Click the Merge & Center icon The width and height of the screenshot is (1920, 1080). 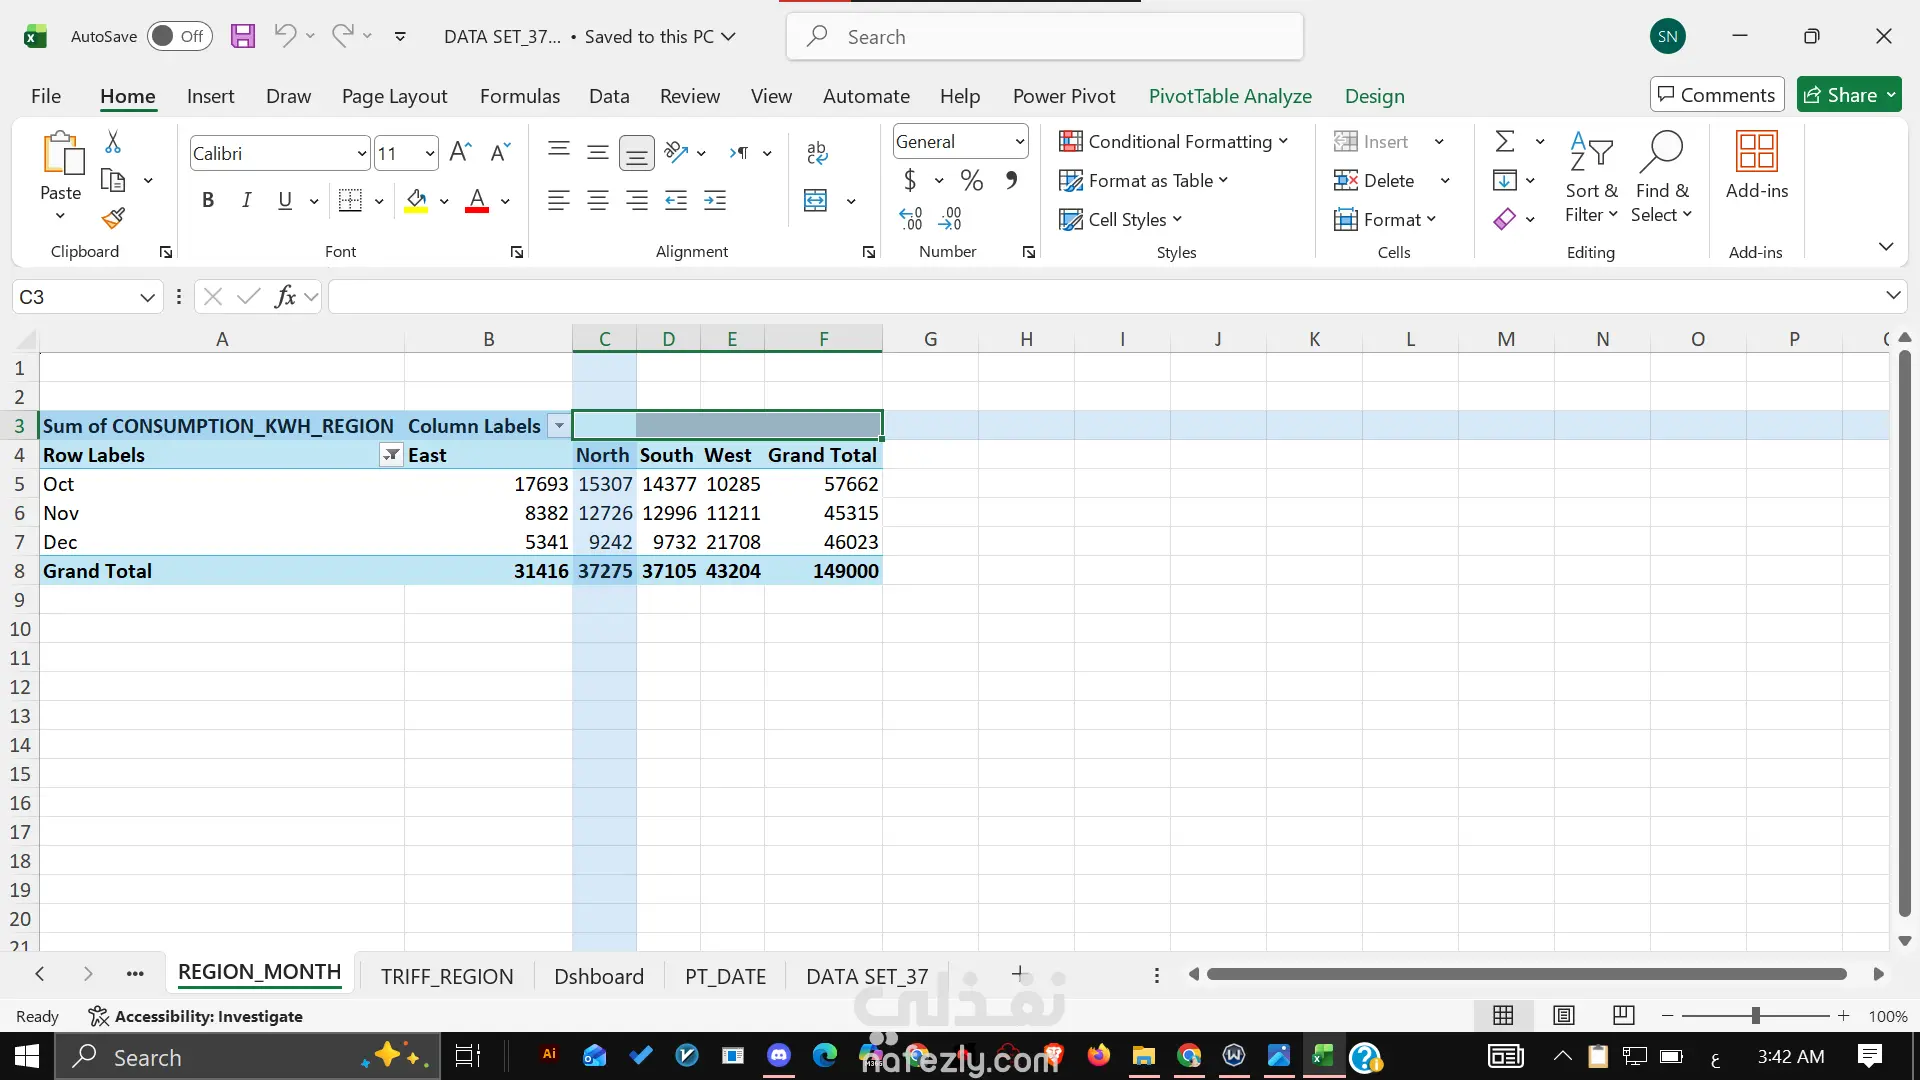[x=816, y=201]
